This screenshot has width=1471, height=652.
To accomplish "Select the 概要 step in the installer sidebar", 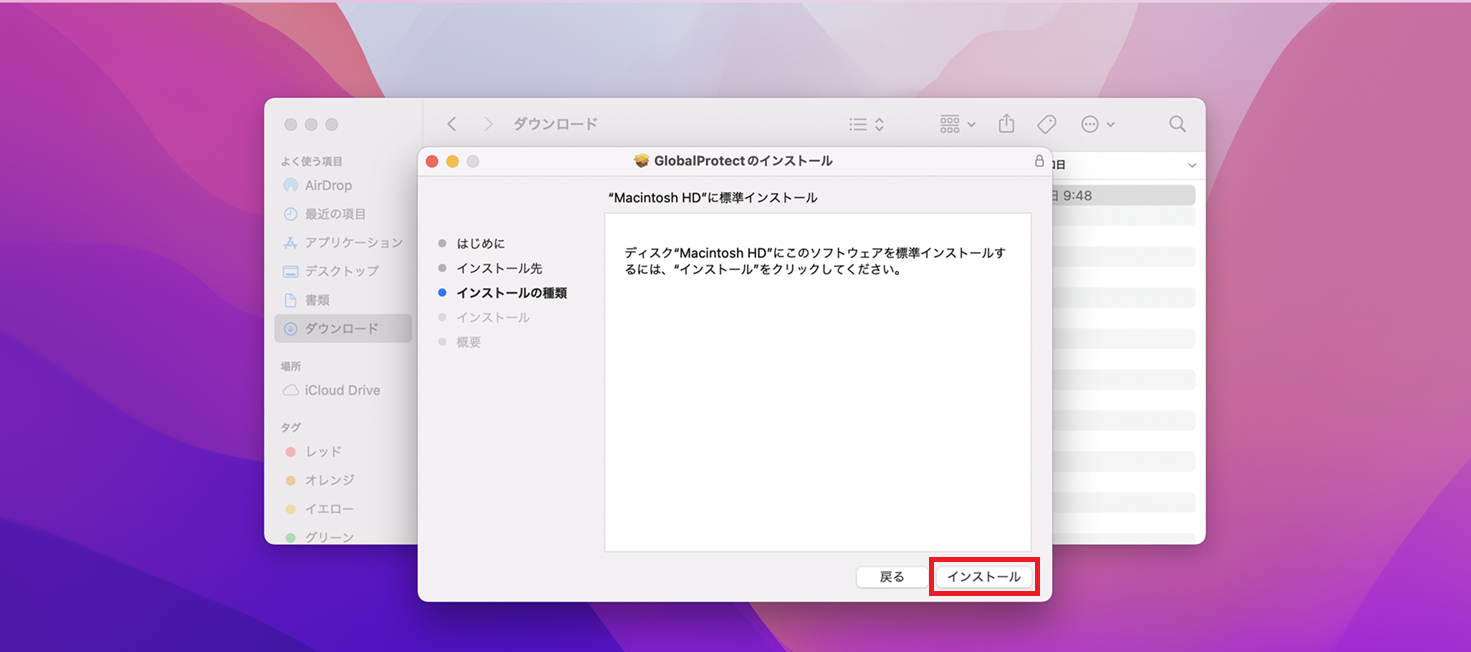I will pos(469,342).
